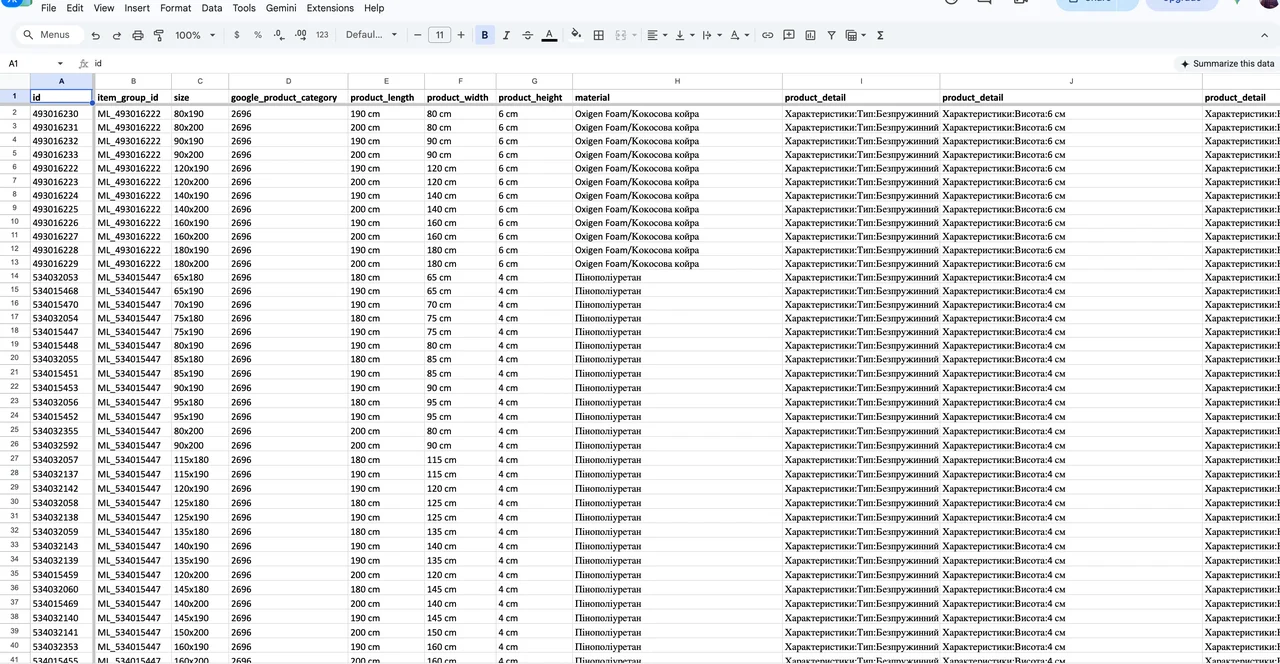Undo the last action
1280x664 pixels.
click(96, 35)
